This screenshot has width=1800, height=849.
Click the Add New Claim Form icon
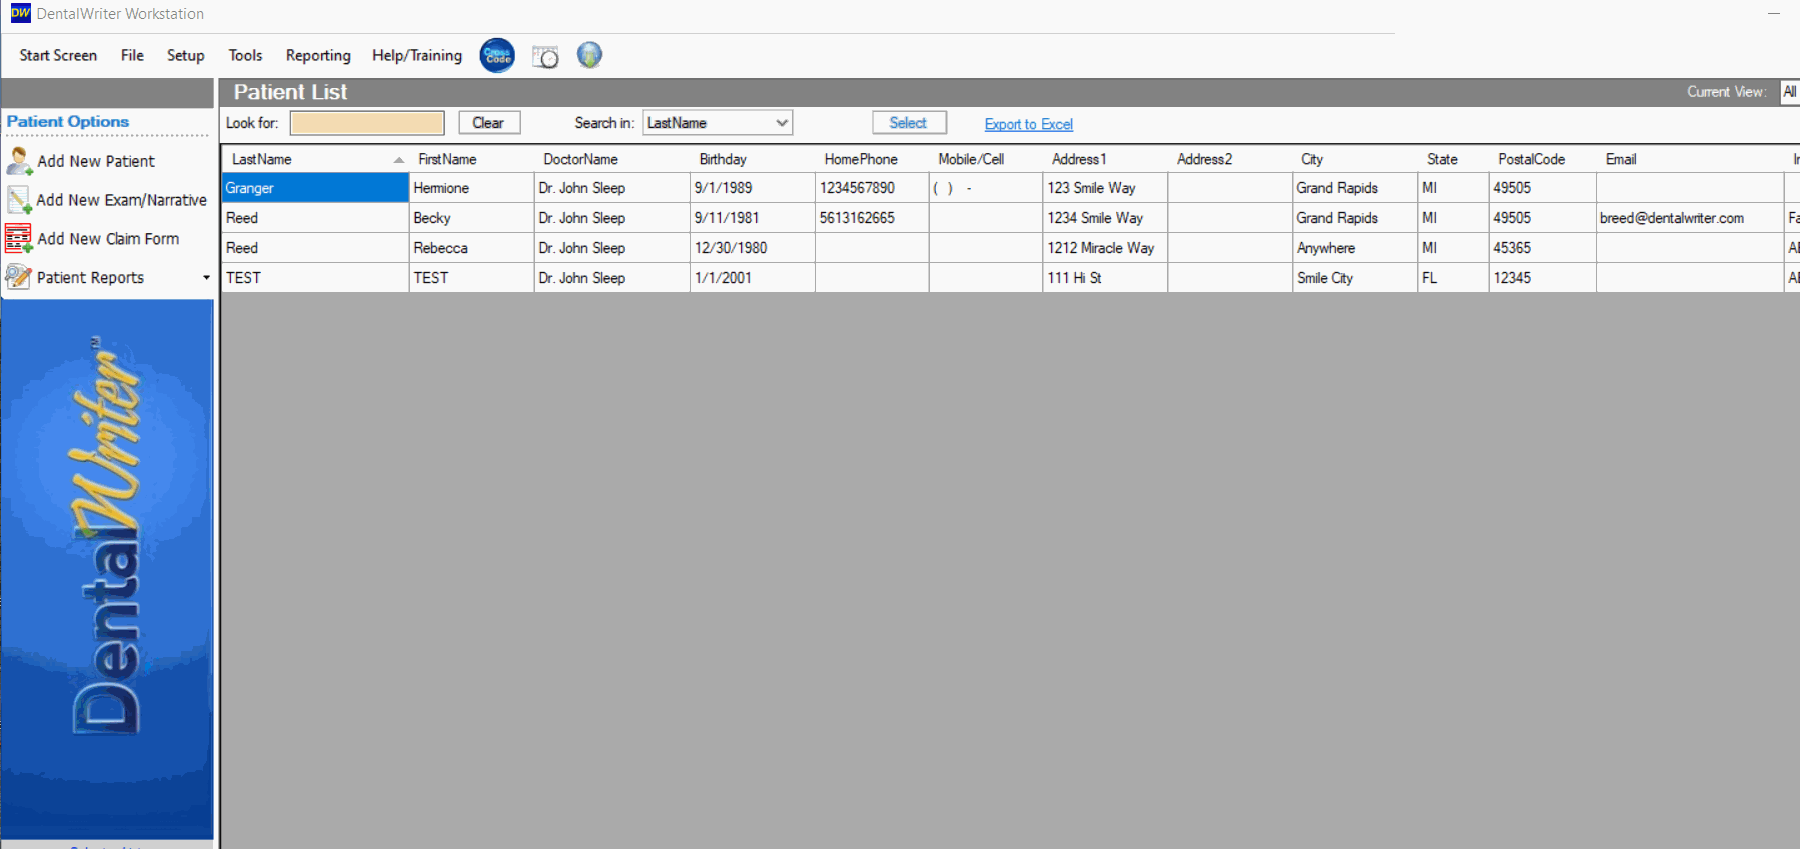click(x=19, y=239)
